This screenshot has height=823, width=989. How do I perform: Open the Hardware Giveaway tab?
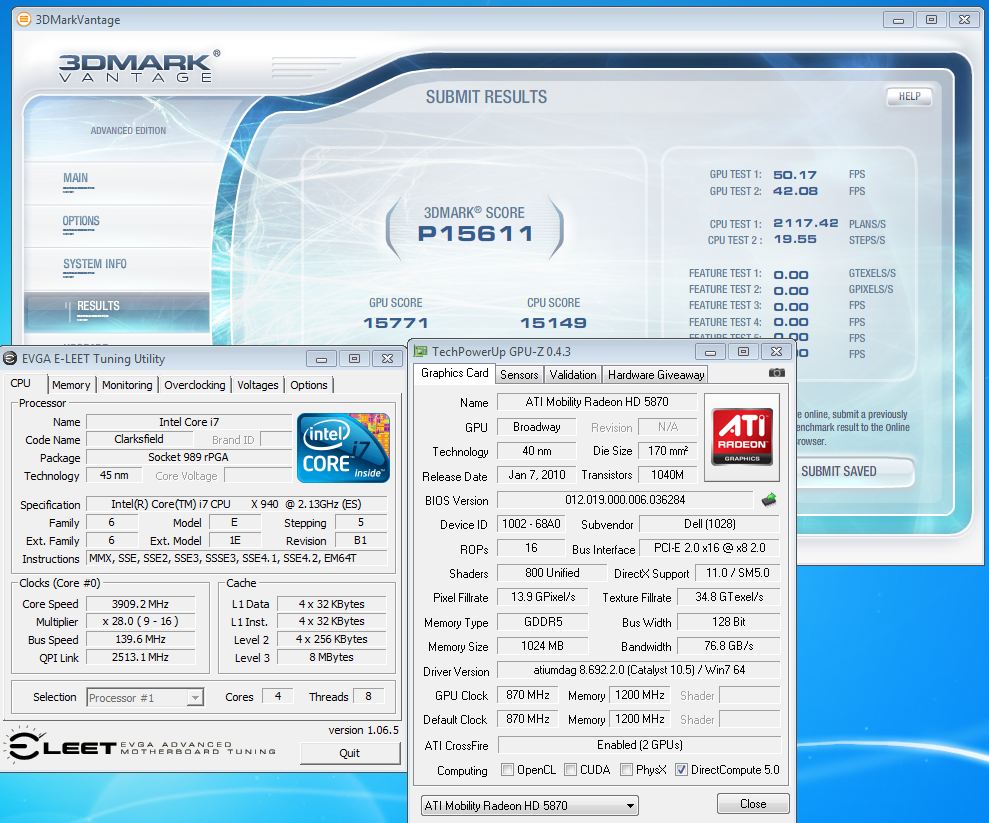coord(655,375)
